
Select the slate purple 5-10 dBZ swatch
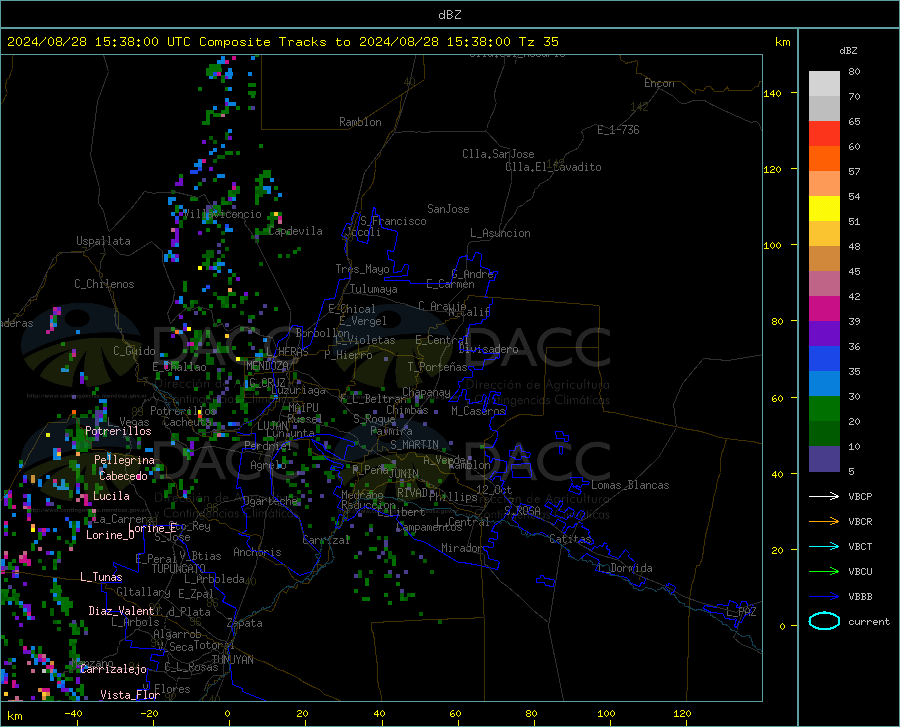point(824,458)
